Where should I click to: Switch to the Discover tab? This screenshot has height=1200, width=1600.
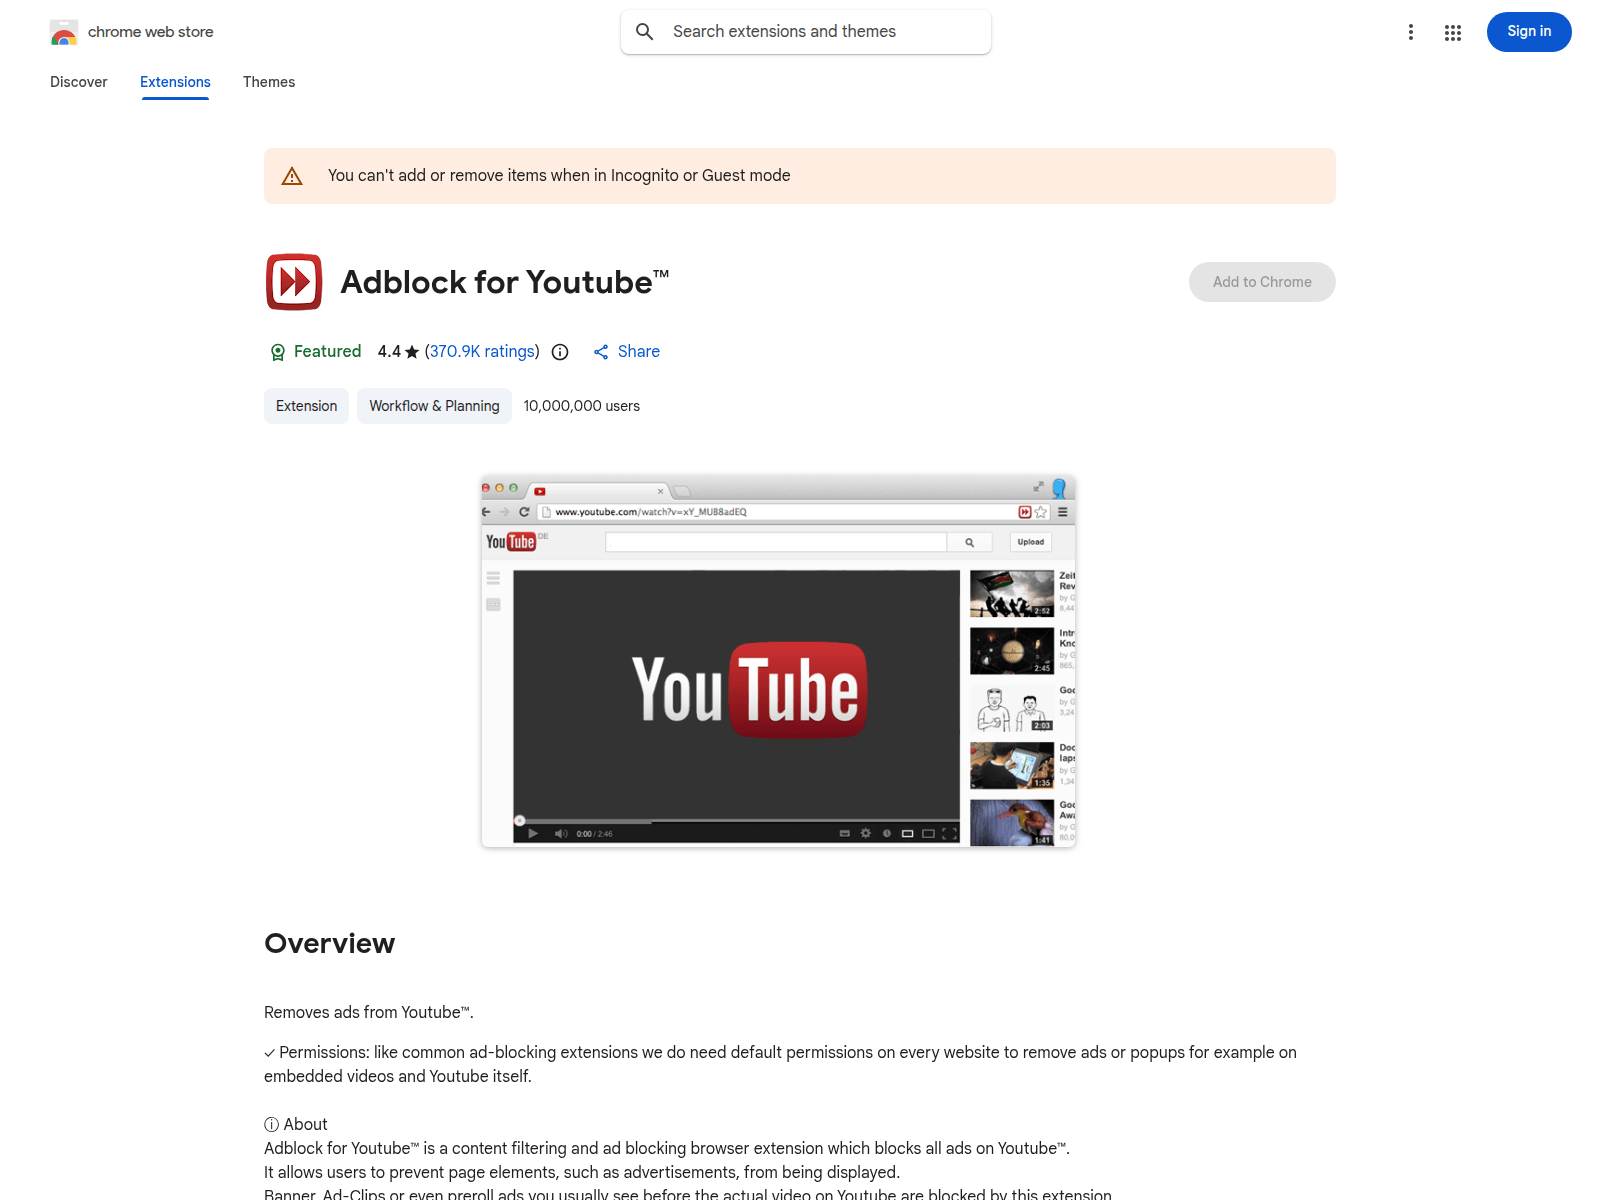(78, 82)
